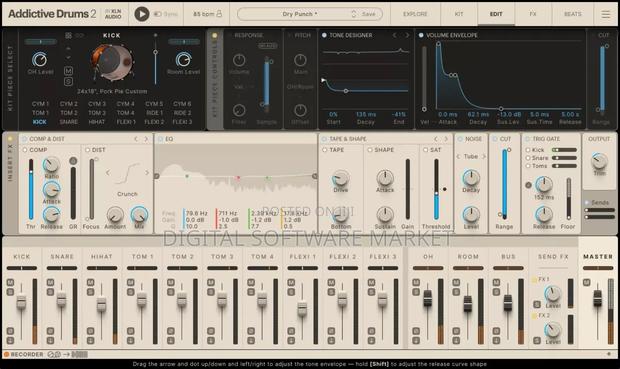Step presets with the up-down arrows
The image size is (620, 369).
[353, 14]
